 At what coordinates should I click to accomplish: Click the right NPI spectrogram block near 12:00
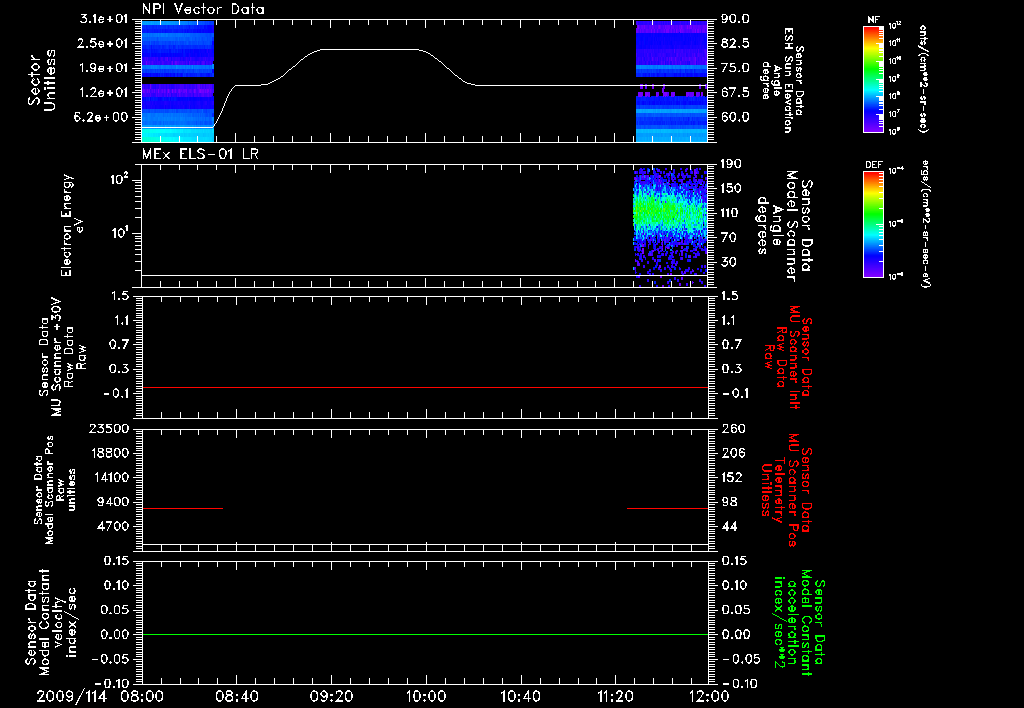click(x=671, y=81)
